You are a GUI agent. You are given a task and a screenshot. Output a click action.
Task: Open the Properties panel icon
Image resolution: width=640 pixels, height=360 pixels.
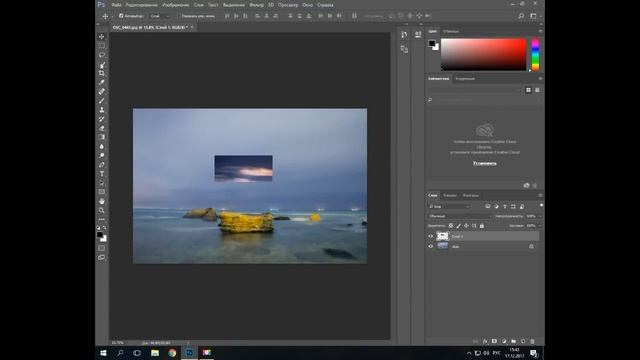tap(418, 35)
